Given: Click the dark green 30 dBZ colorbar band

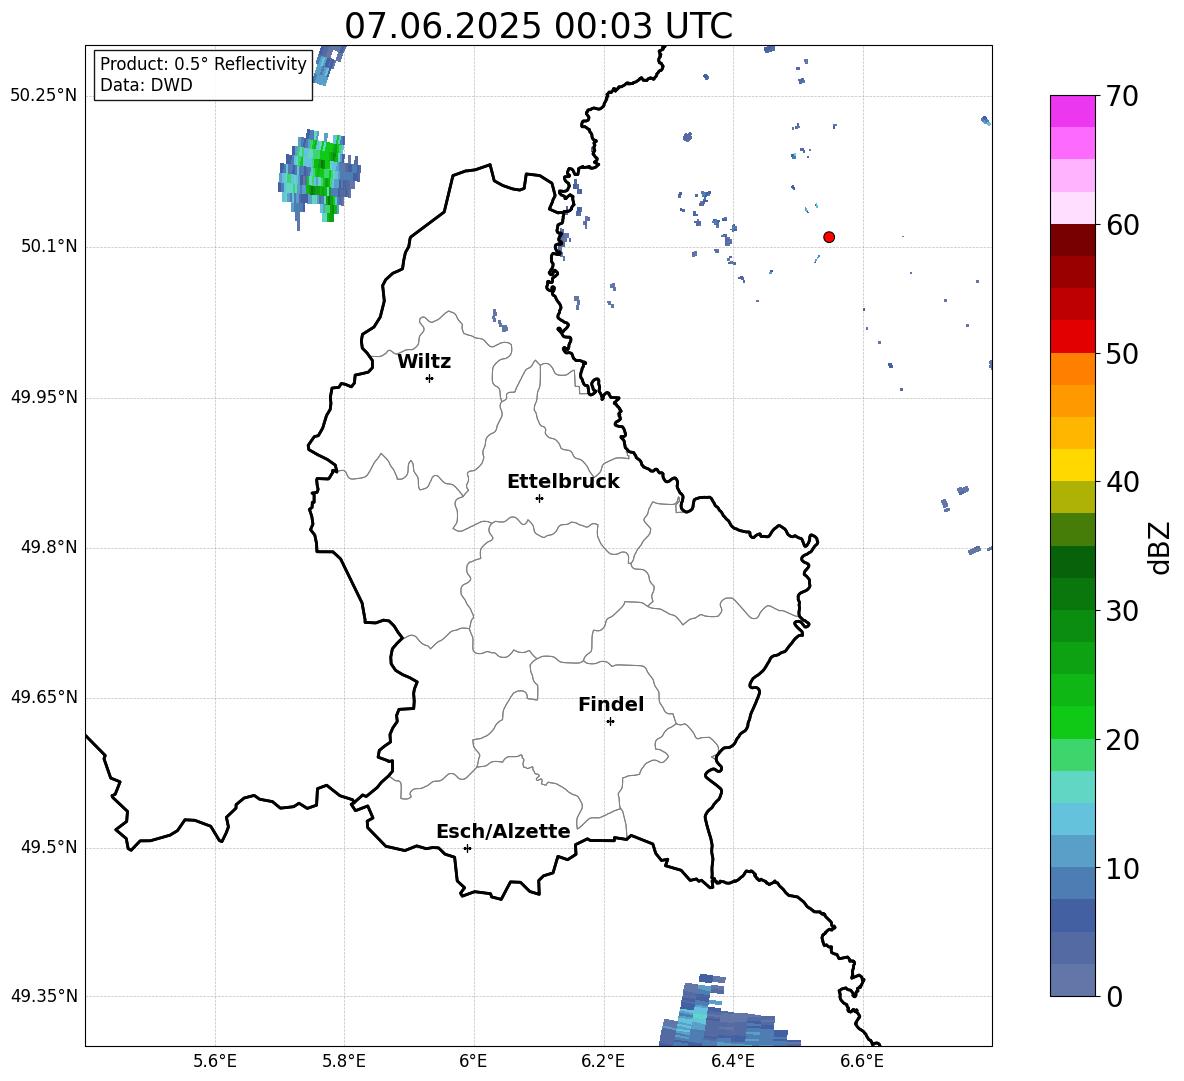Looking at the screenshot, I should tap(1072, 594).
